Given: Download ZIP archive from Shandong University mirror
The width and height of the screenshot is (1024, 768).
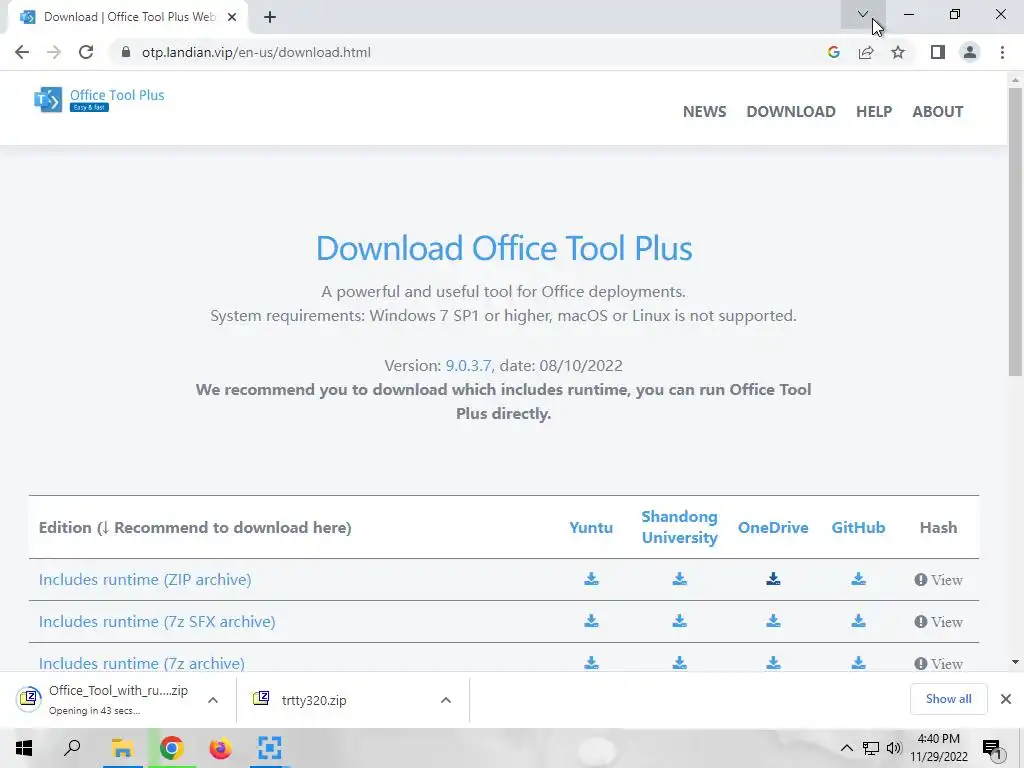Looking at the screenshot, I should click(679, 579).
